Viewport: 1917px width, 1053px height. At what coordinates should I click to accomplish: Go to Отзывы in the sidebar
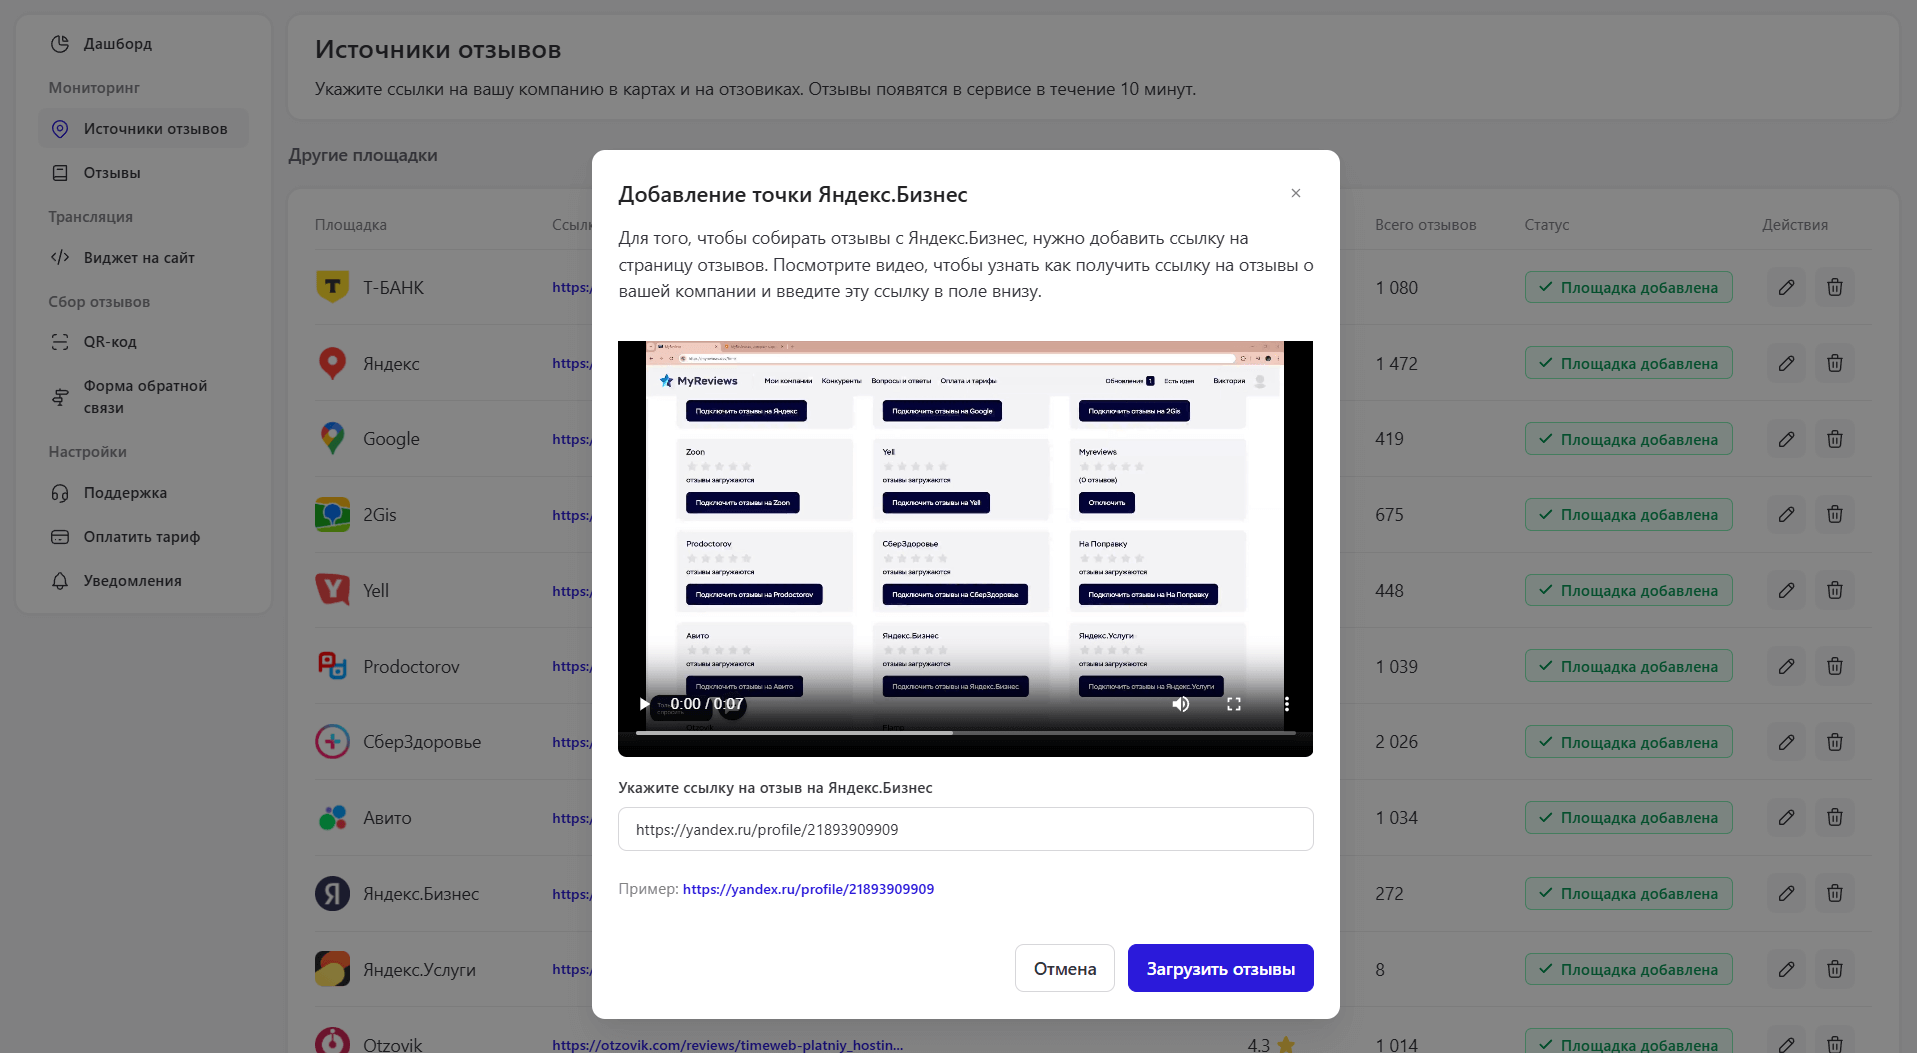click(x=111, y=173)
